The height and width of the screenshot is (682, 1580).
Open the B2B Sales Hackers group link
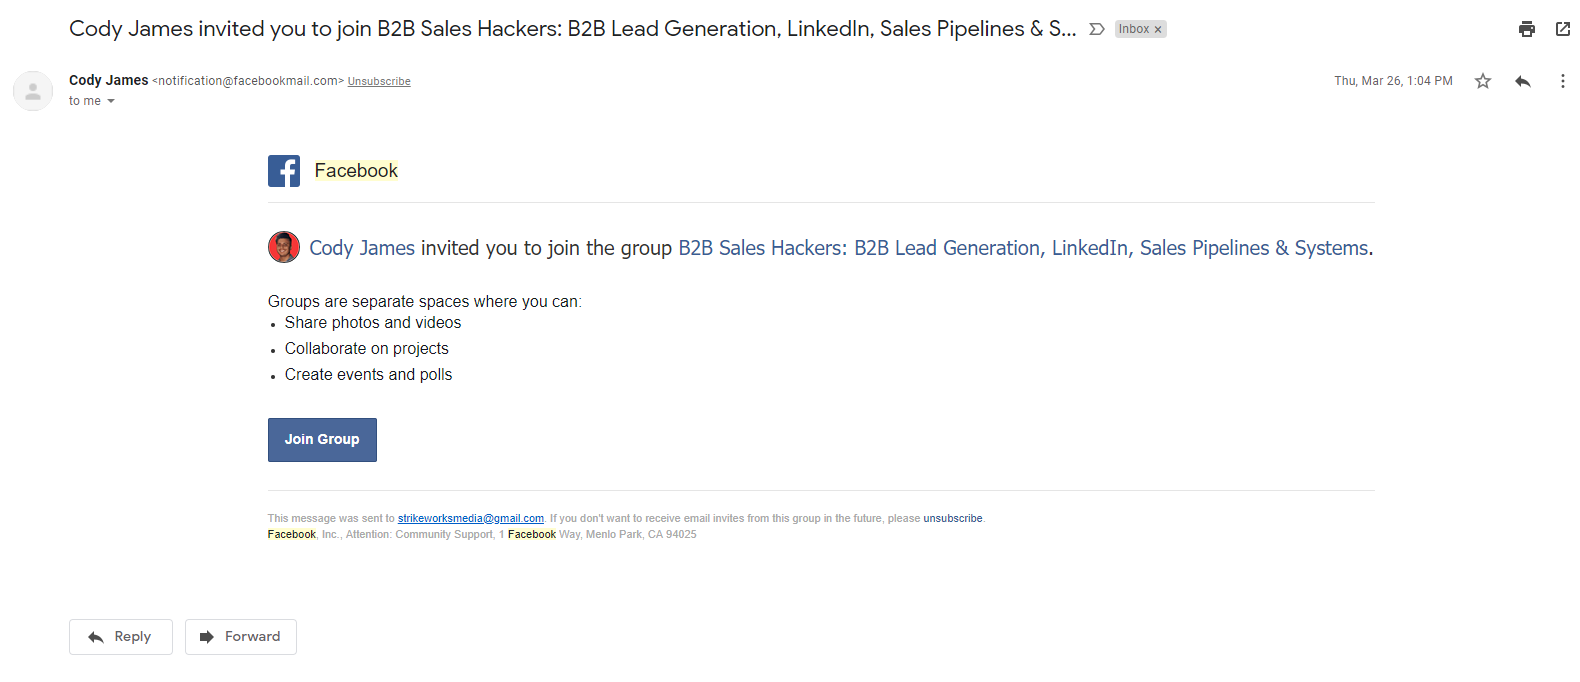(x=1023, y=248)
